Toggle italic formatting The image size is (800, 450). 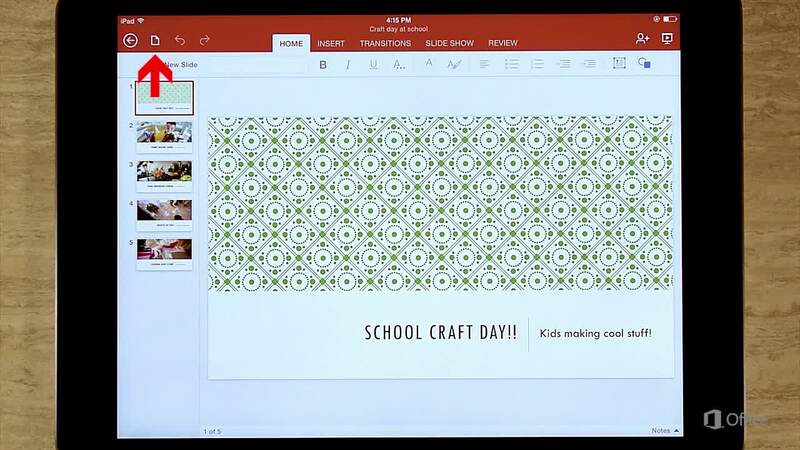tap(348, 65)
